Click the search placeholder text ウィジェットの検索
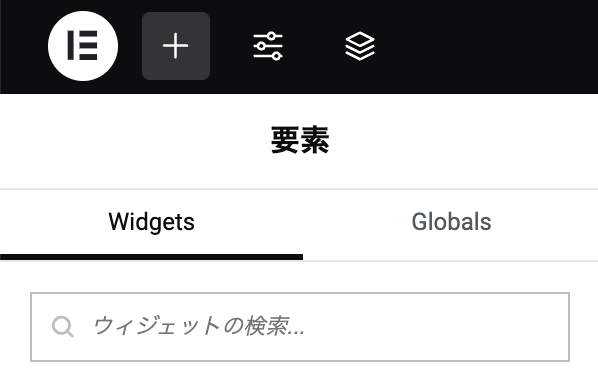Screen dimensions: 598x380 [198, 327]
